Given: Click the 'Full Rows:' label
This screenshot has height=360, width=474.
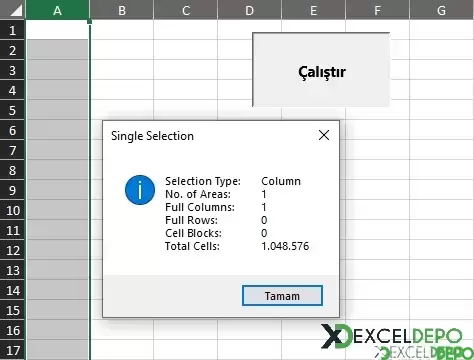Looking at the screenshot, I should pyautogui.click(x=191, y=220).
